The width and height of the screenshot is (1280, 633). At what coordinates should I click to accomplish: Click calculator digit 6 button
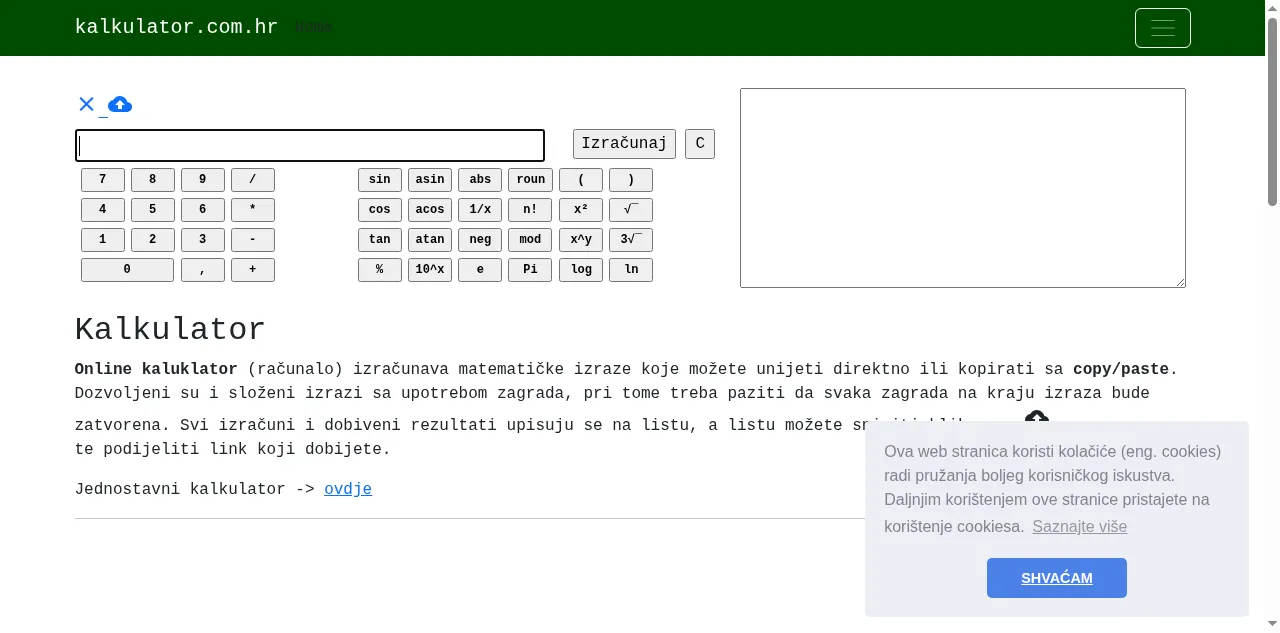point(203,210)
